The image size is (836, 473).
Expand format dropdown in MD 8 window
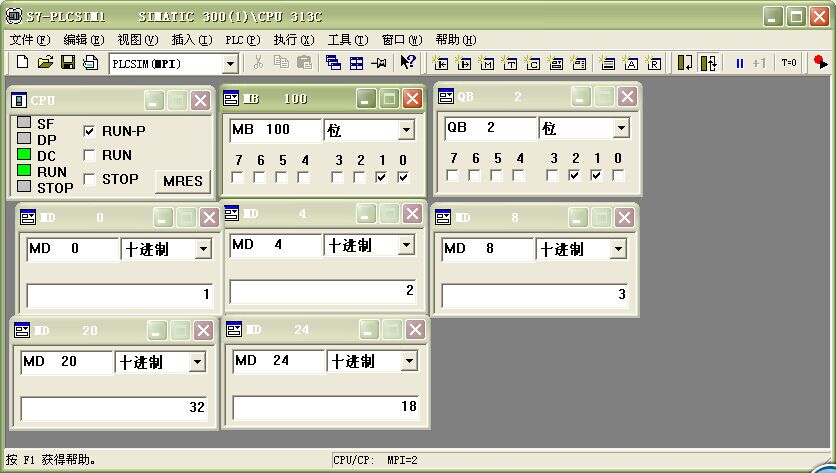click(x=618, y=249)
